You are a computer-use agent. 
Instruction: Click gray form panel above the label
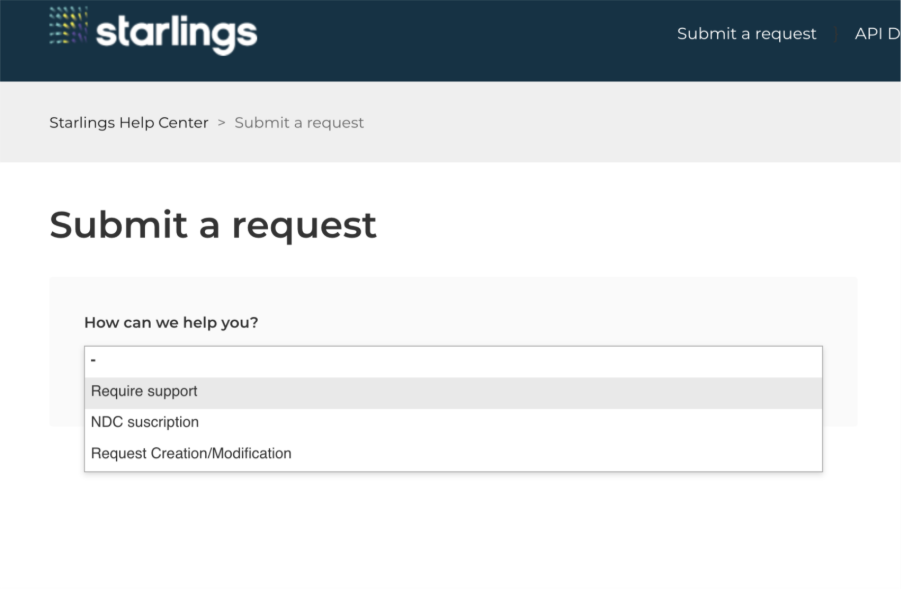pos(450,295)
